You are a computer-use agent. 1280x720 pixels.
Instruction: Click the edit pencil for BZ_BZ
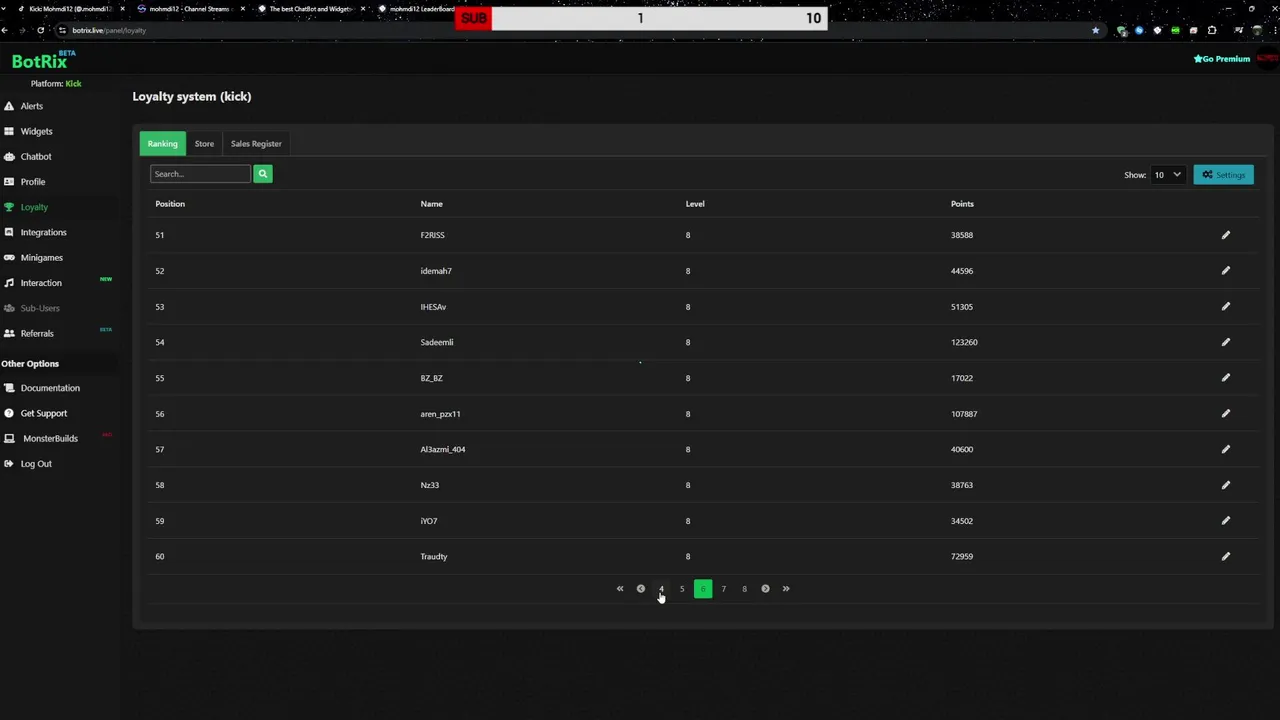pyautogui.click(x=1225, y=378)
